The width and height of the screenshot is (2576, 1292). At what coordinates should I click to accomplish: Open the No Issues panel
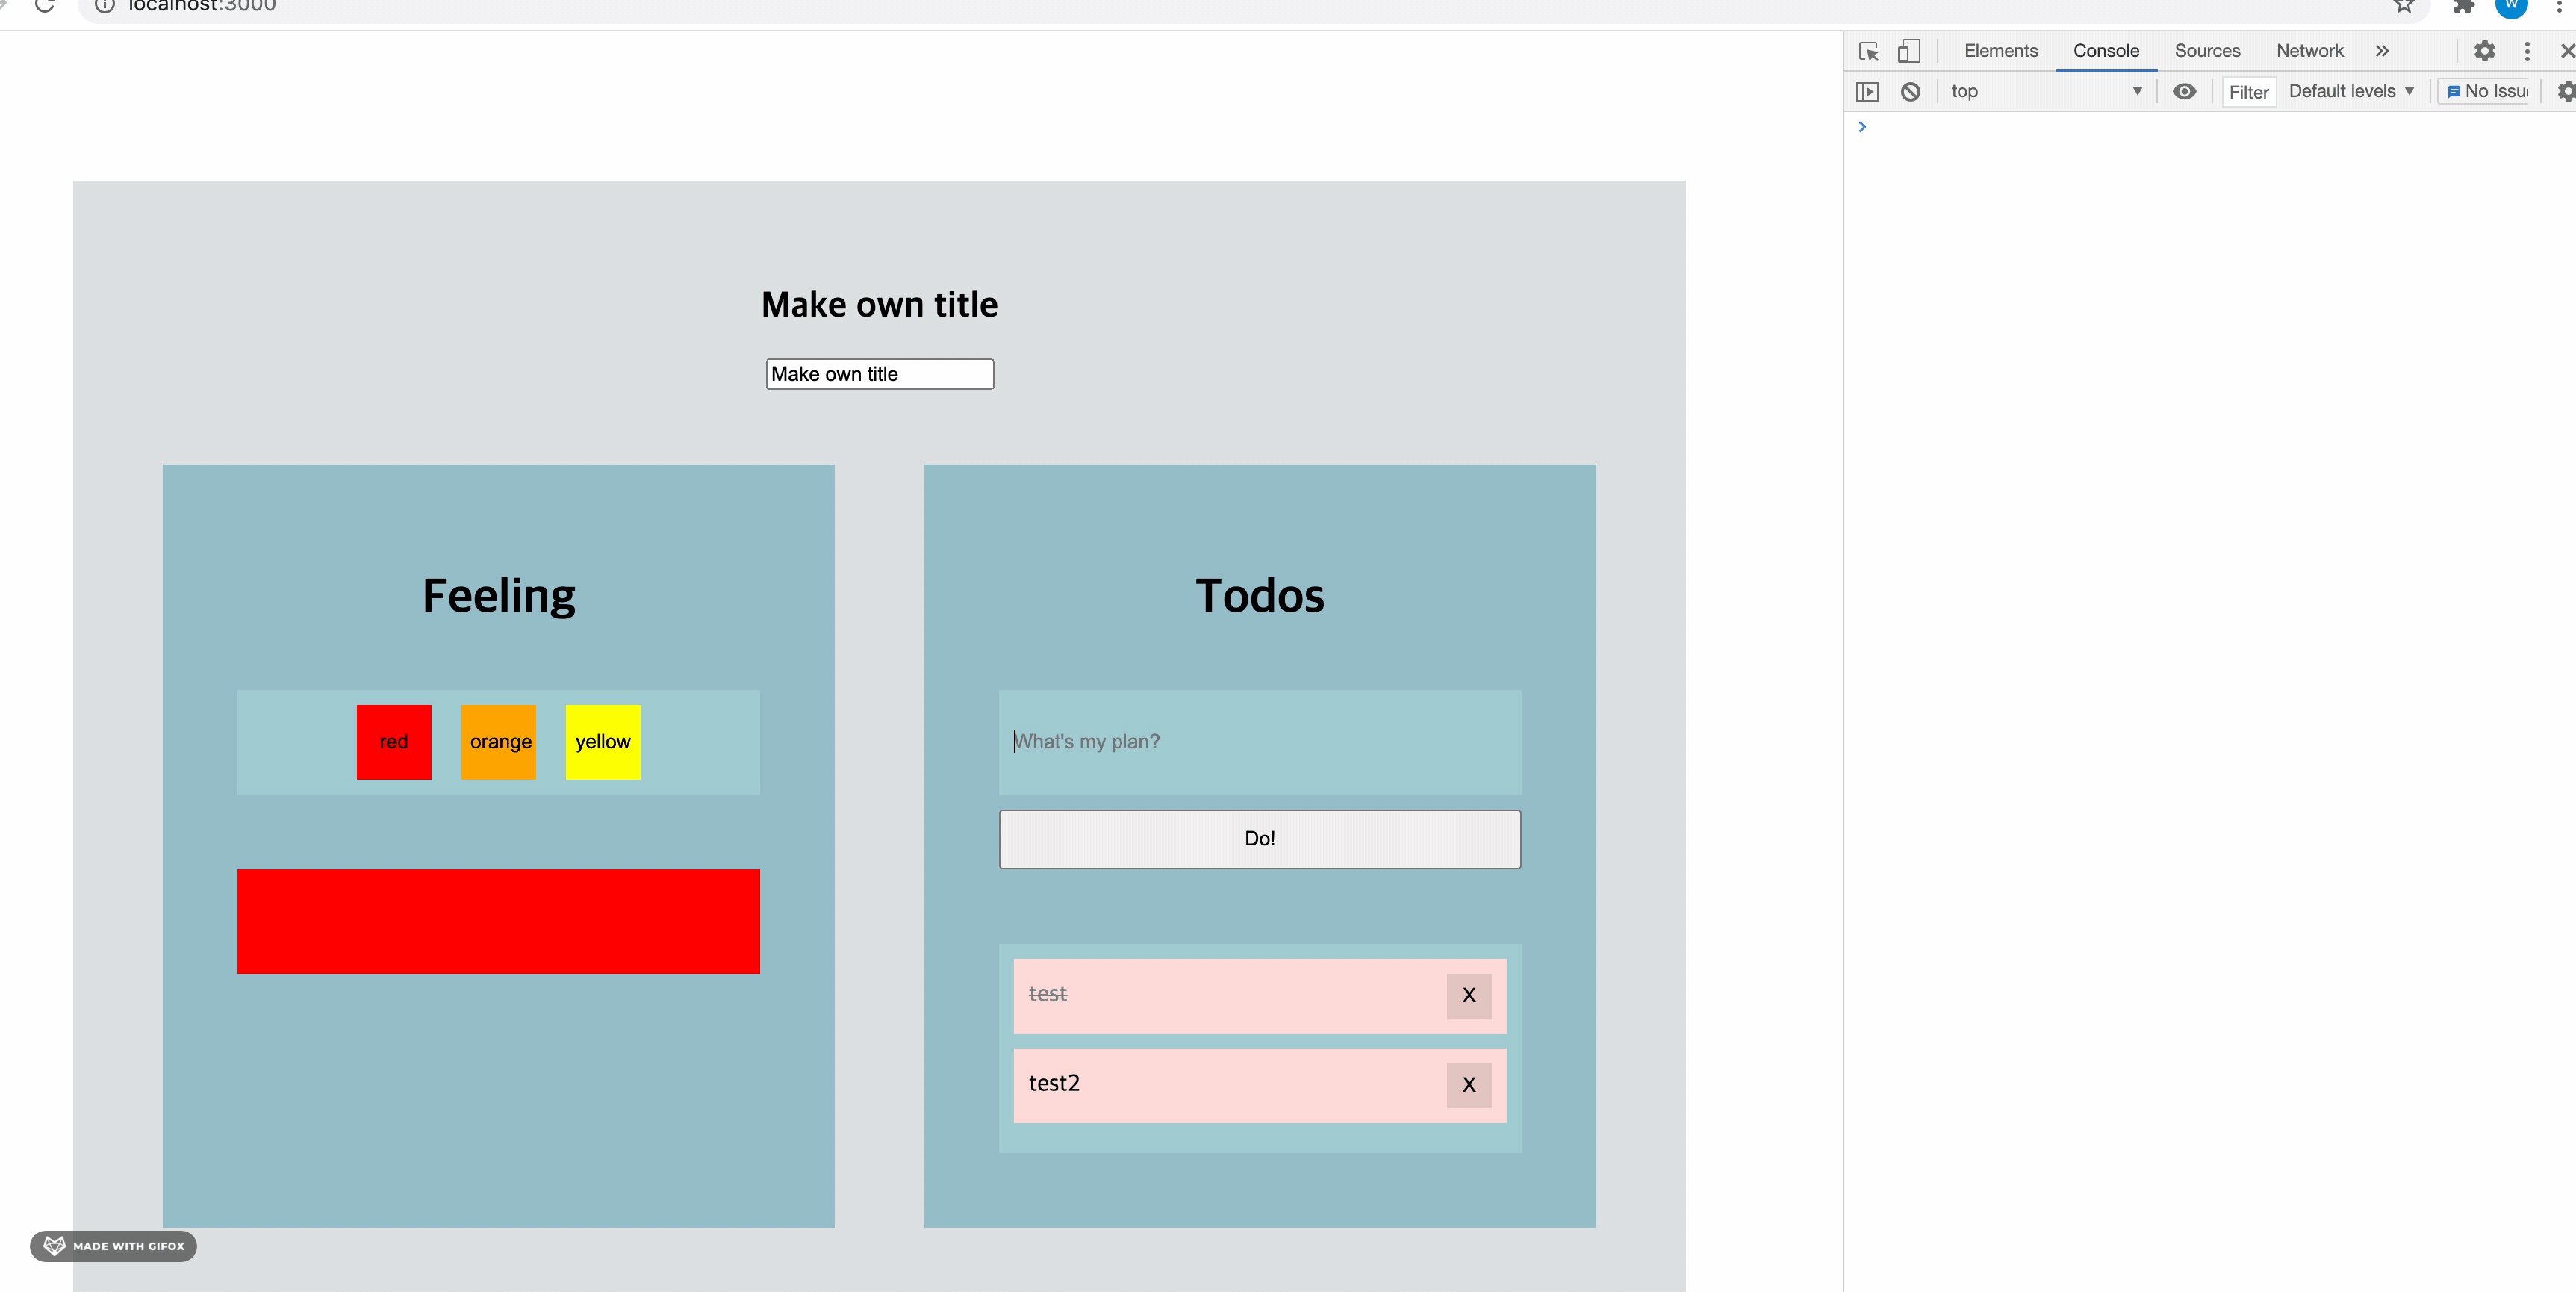pos(2487,91)
